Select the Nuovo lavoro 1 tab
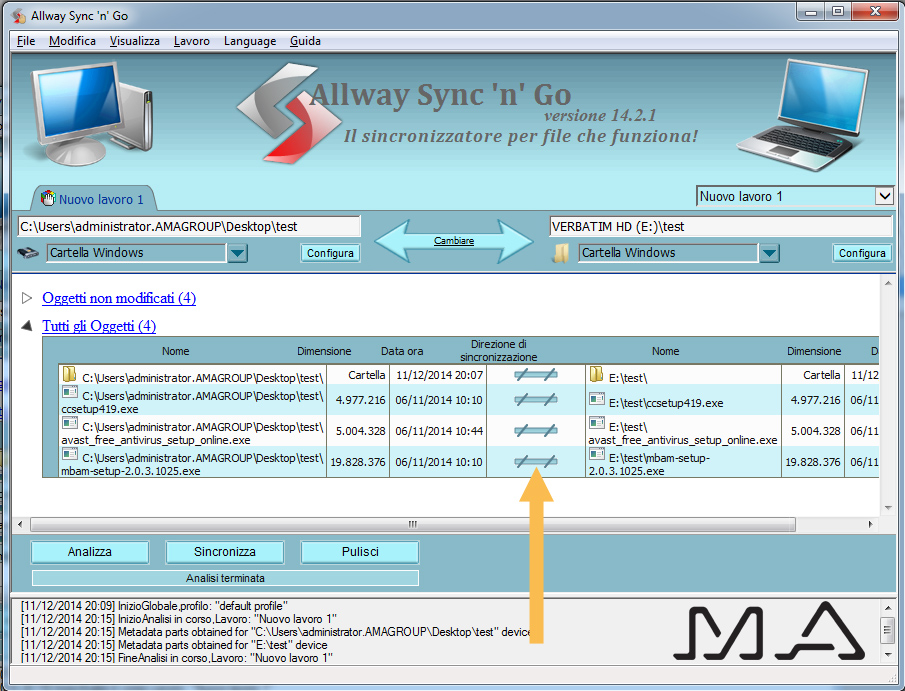 pyautogui.click(x=93, y=199)
